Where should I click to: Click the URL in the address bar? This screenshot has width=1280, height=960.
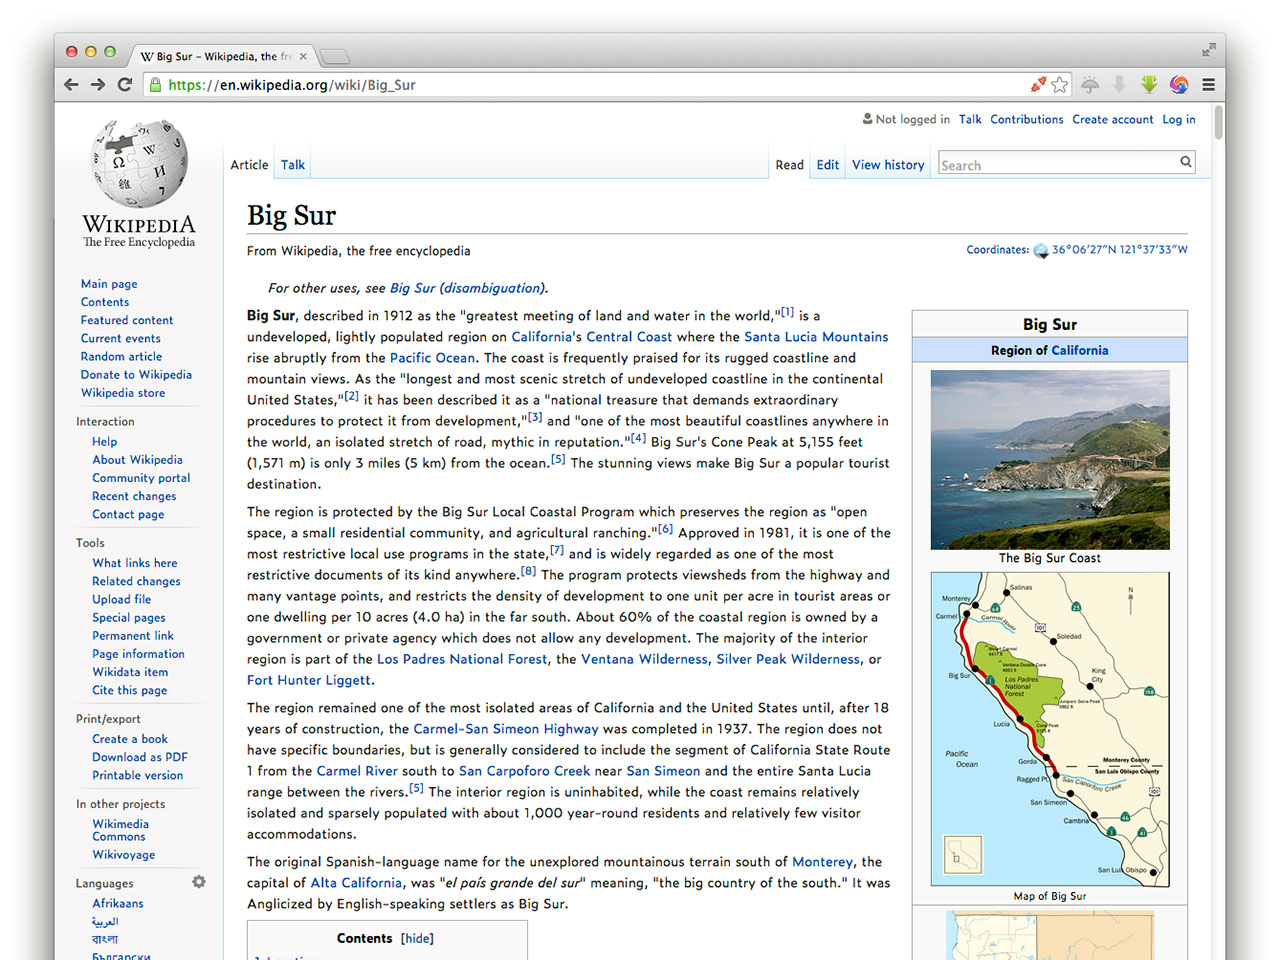(x=292, y=85)
